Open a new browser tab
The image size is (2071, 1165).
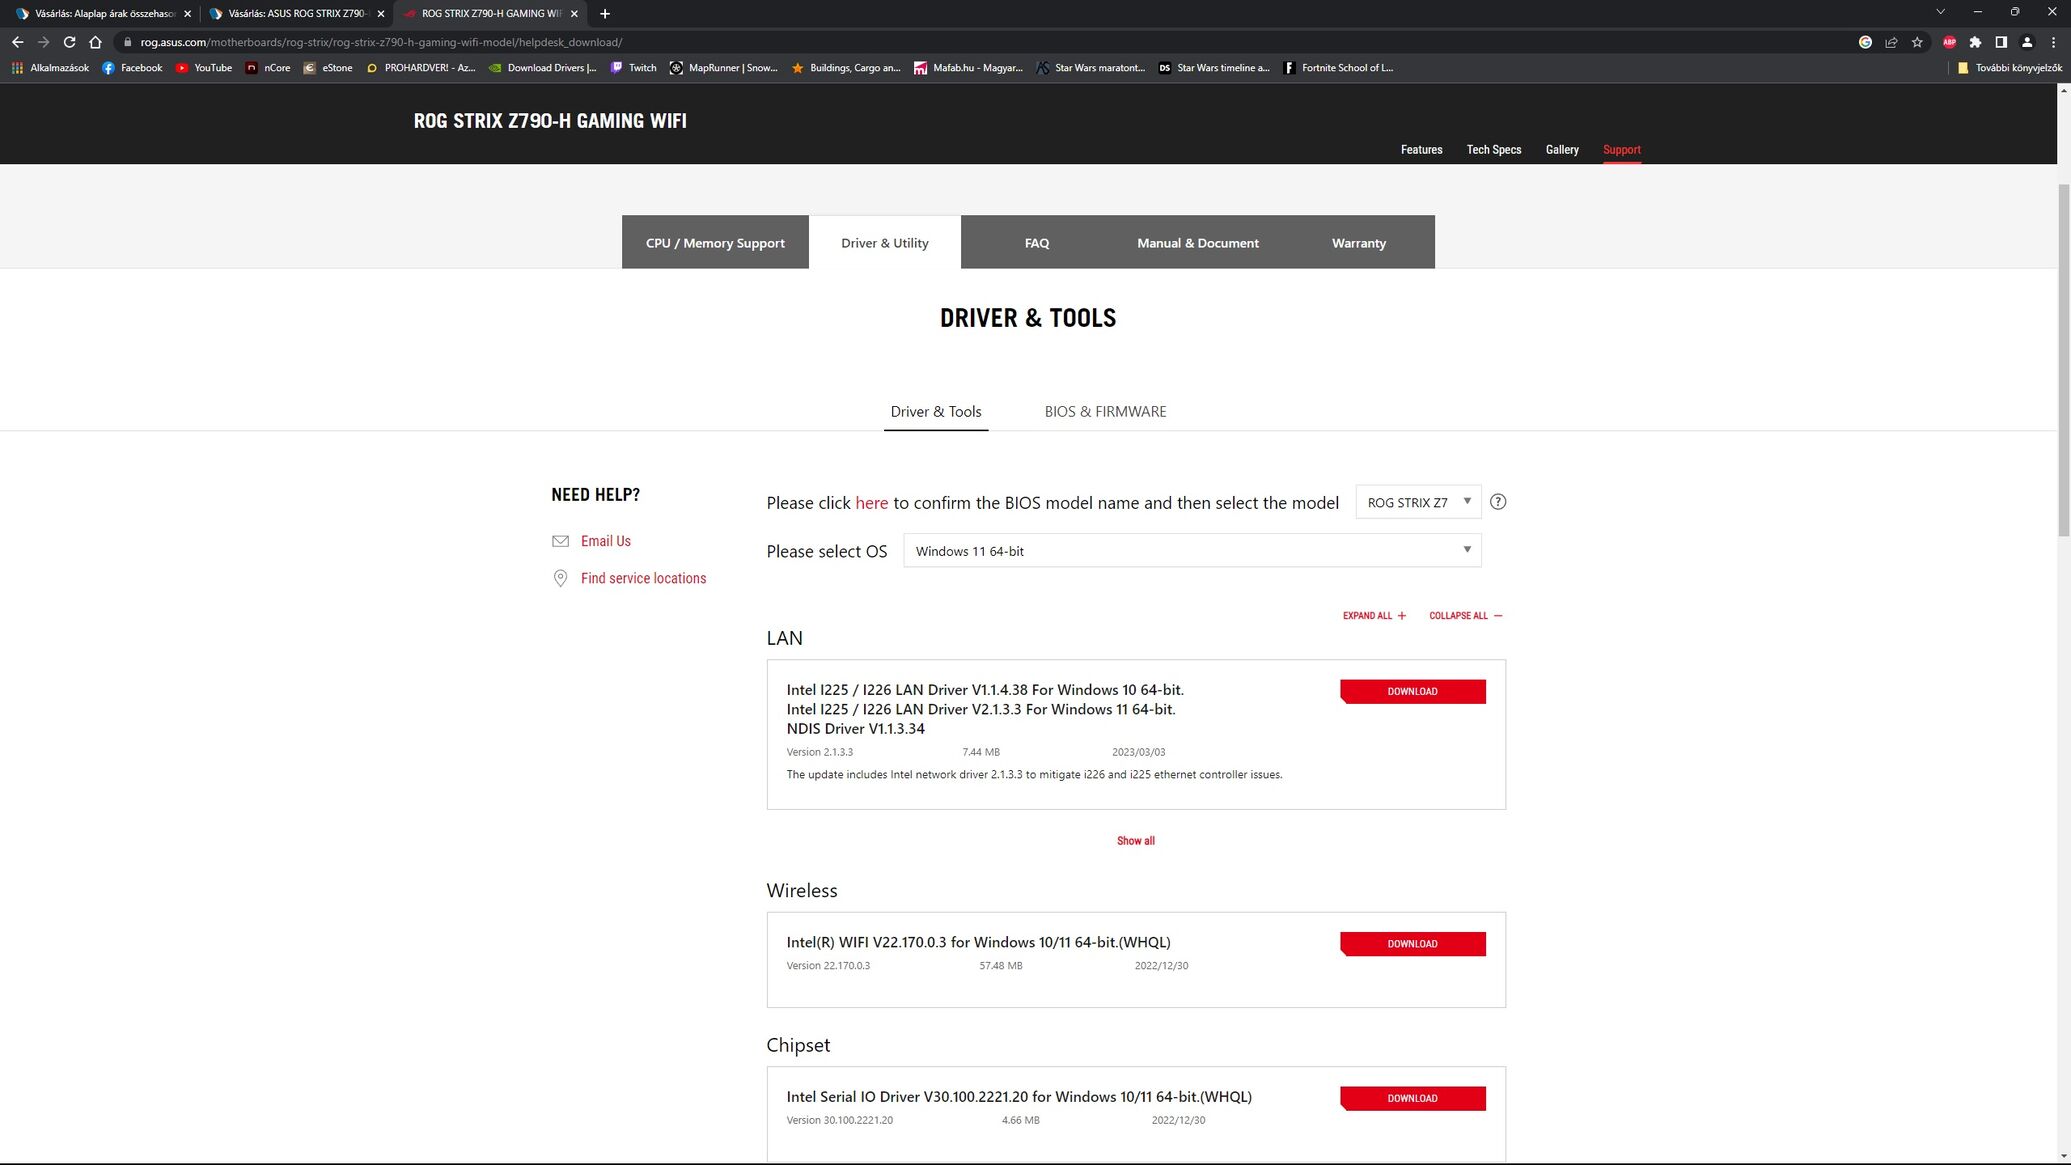[x=605, y=14]
